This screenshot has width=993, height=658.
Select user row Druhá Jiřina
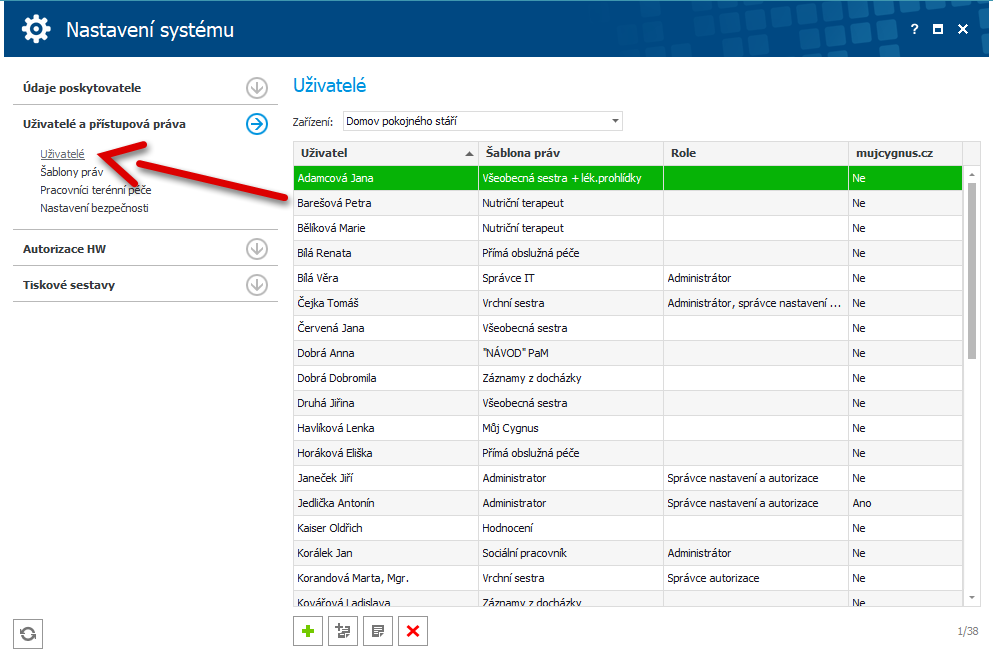pos(628,403)
